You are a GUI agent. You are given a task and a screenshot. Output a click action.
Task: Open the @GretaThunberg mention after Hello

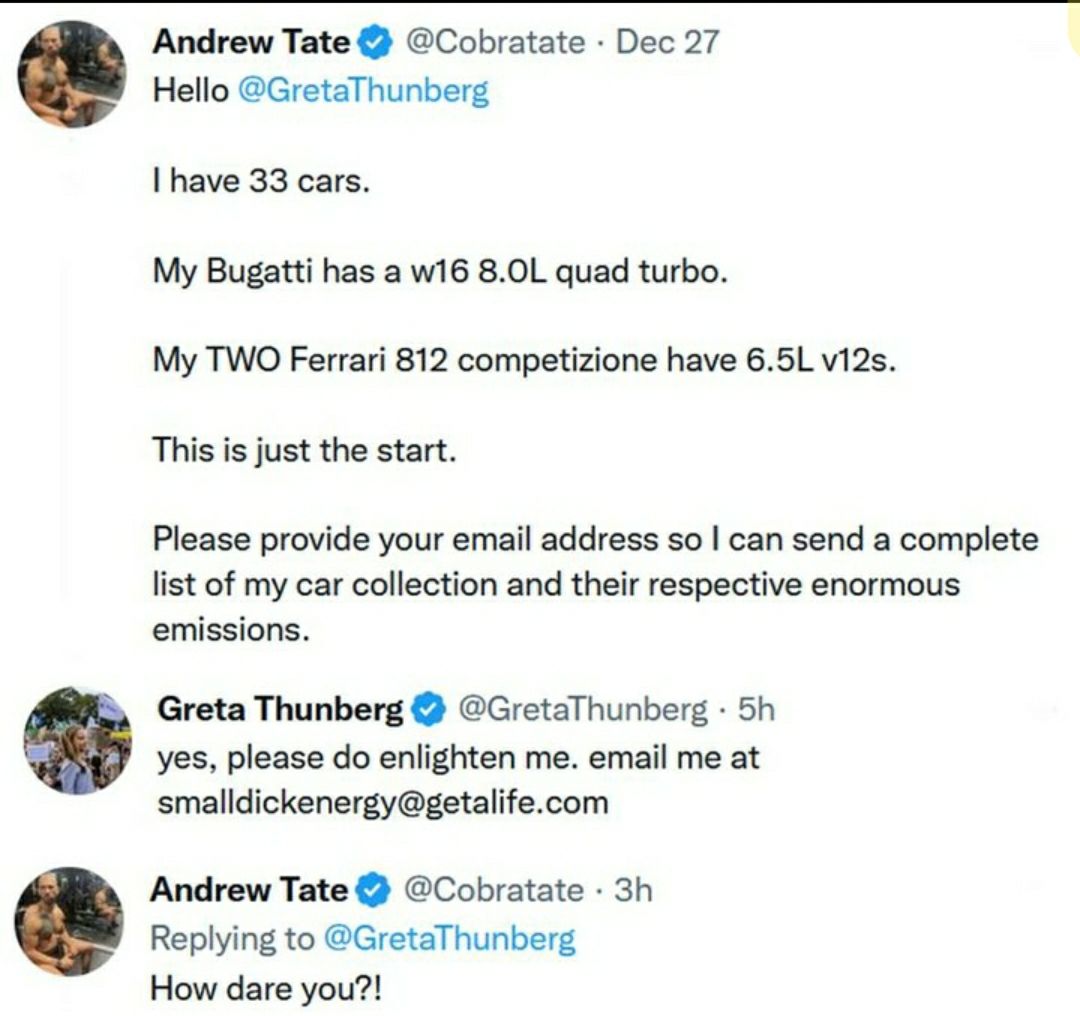(362, 91)
